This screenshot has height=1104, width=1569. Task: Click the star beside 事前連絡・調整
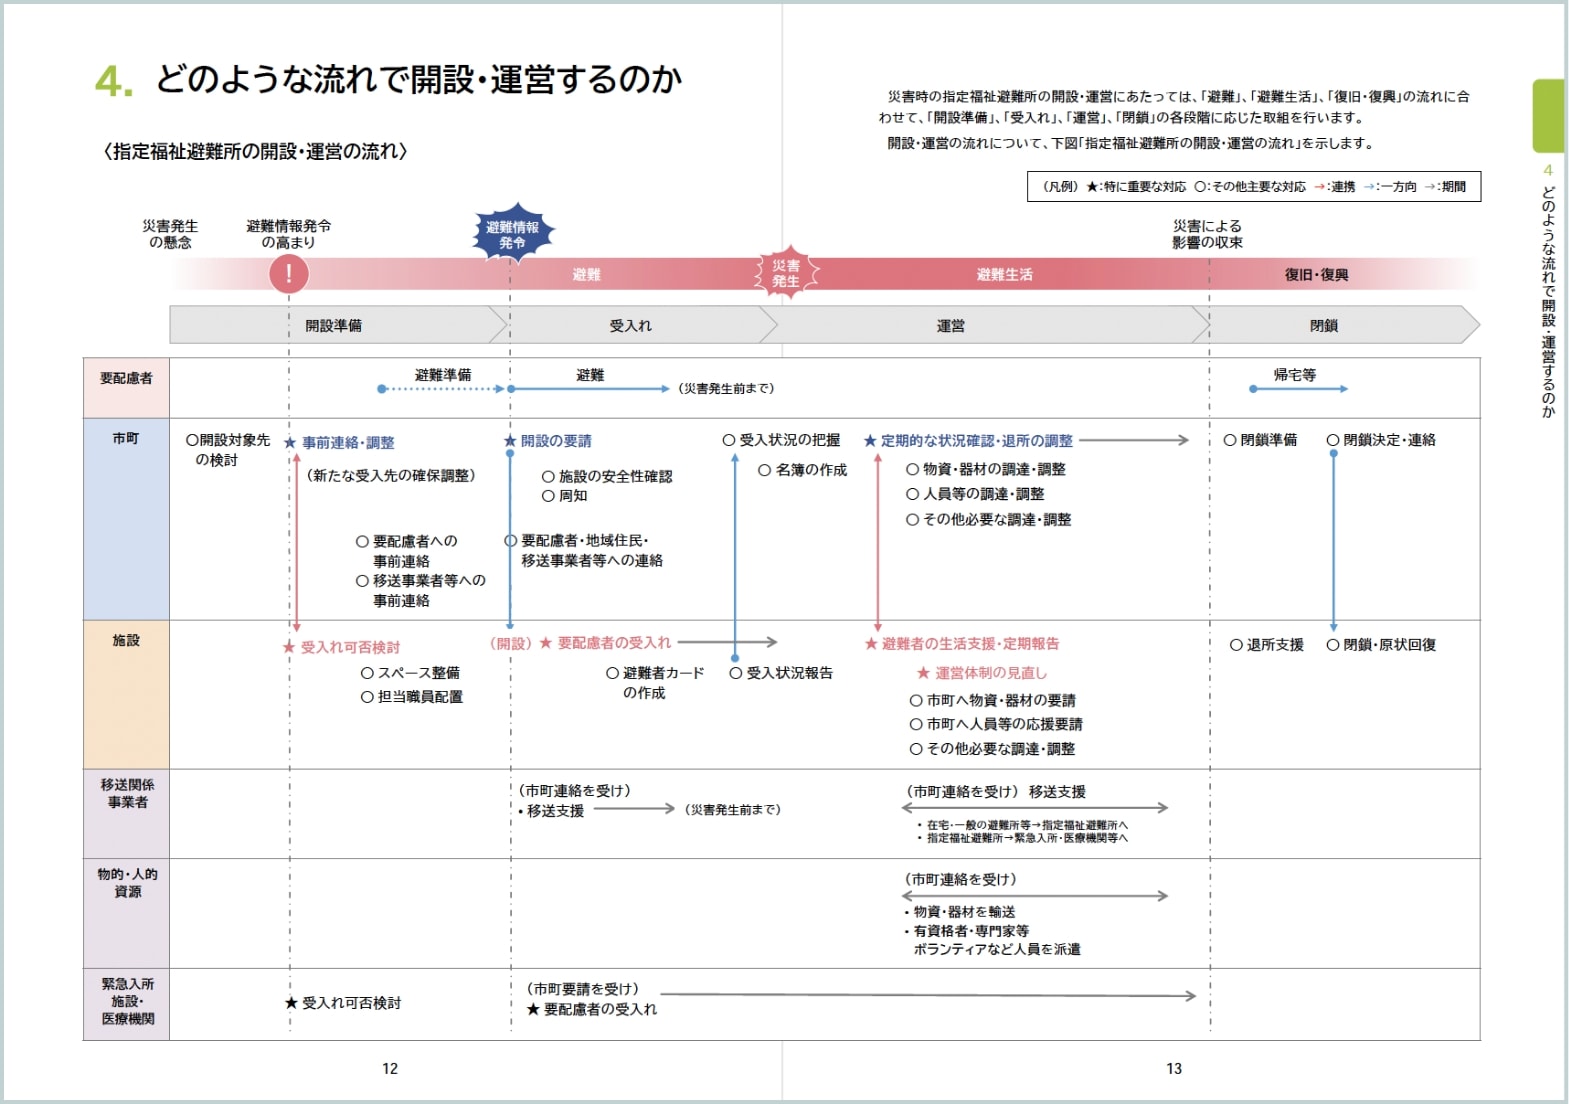[290, 442]
